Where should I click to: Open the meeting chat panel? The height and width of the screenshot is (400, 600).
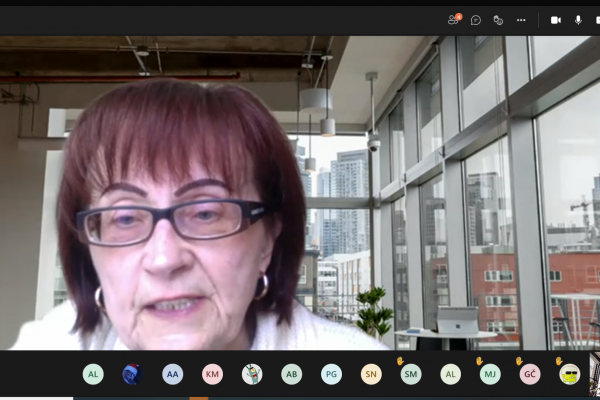tap(476, 20)
